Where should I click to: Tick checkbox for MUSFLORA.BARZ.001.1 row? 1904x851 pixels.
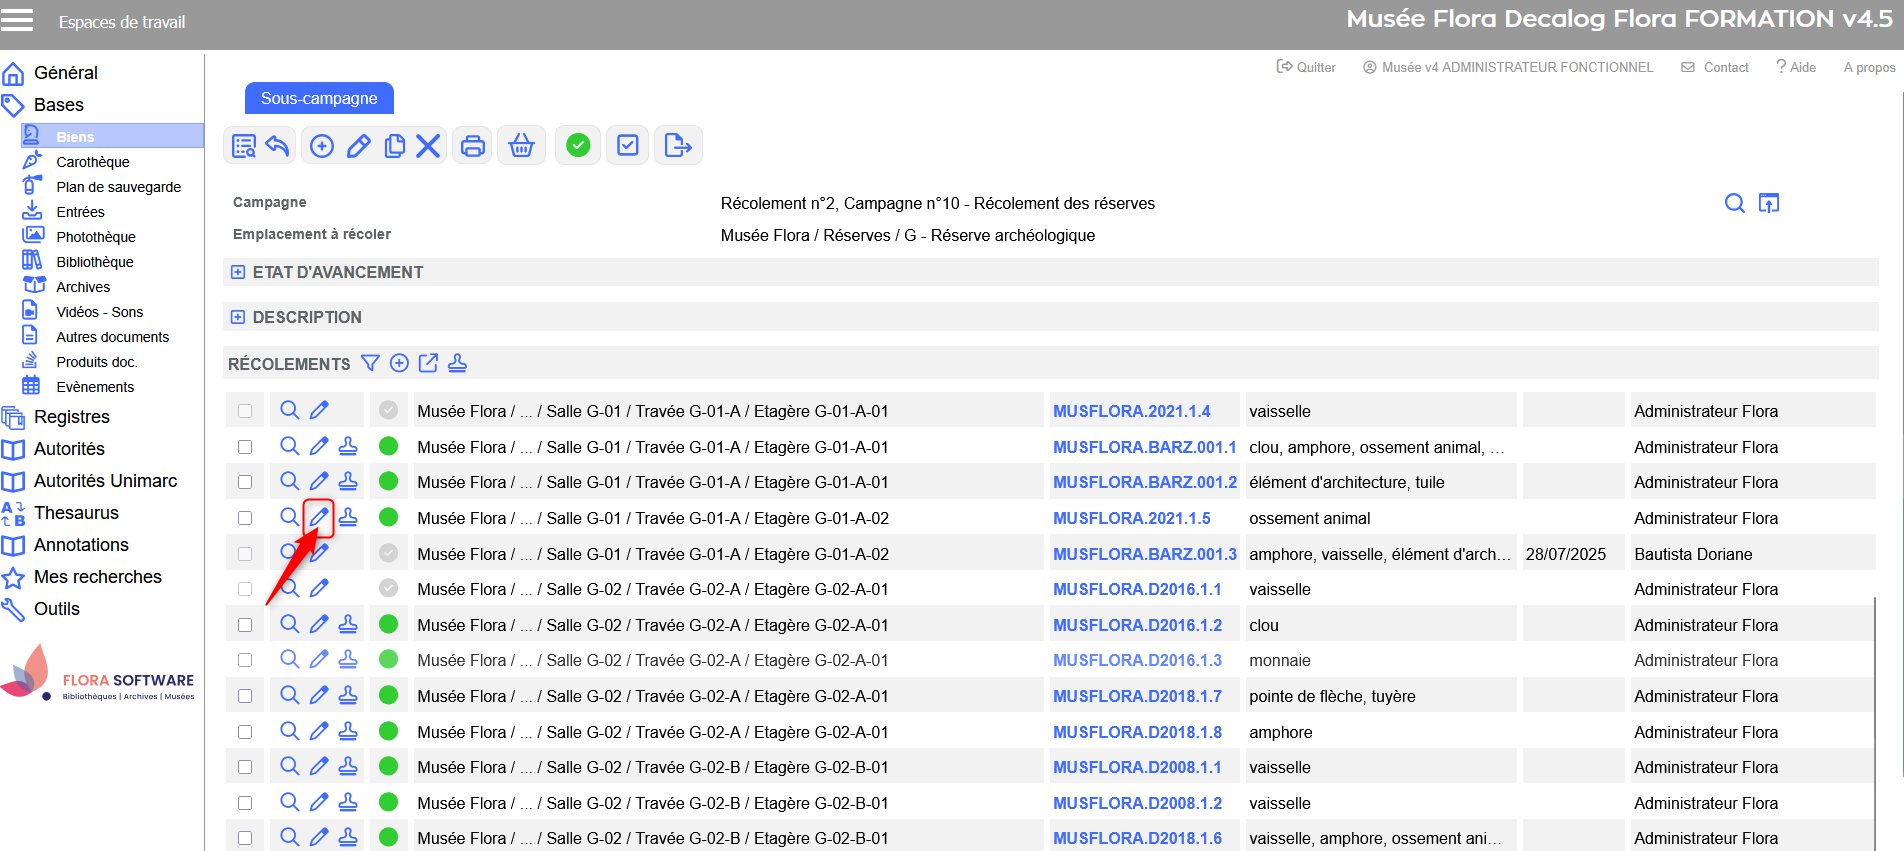245,447
